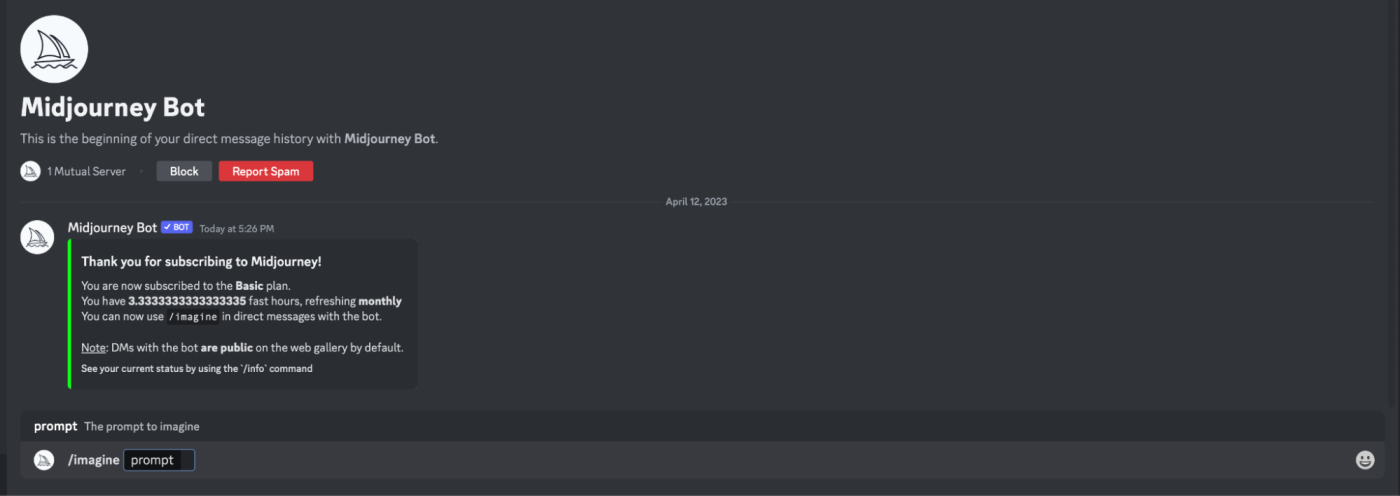The image size is (1400, 496).
Task: Click the verified BOT badge
Action: (177, 228)
